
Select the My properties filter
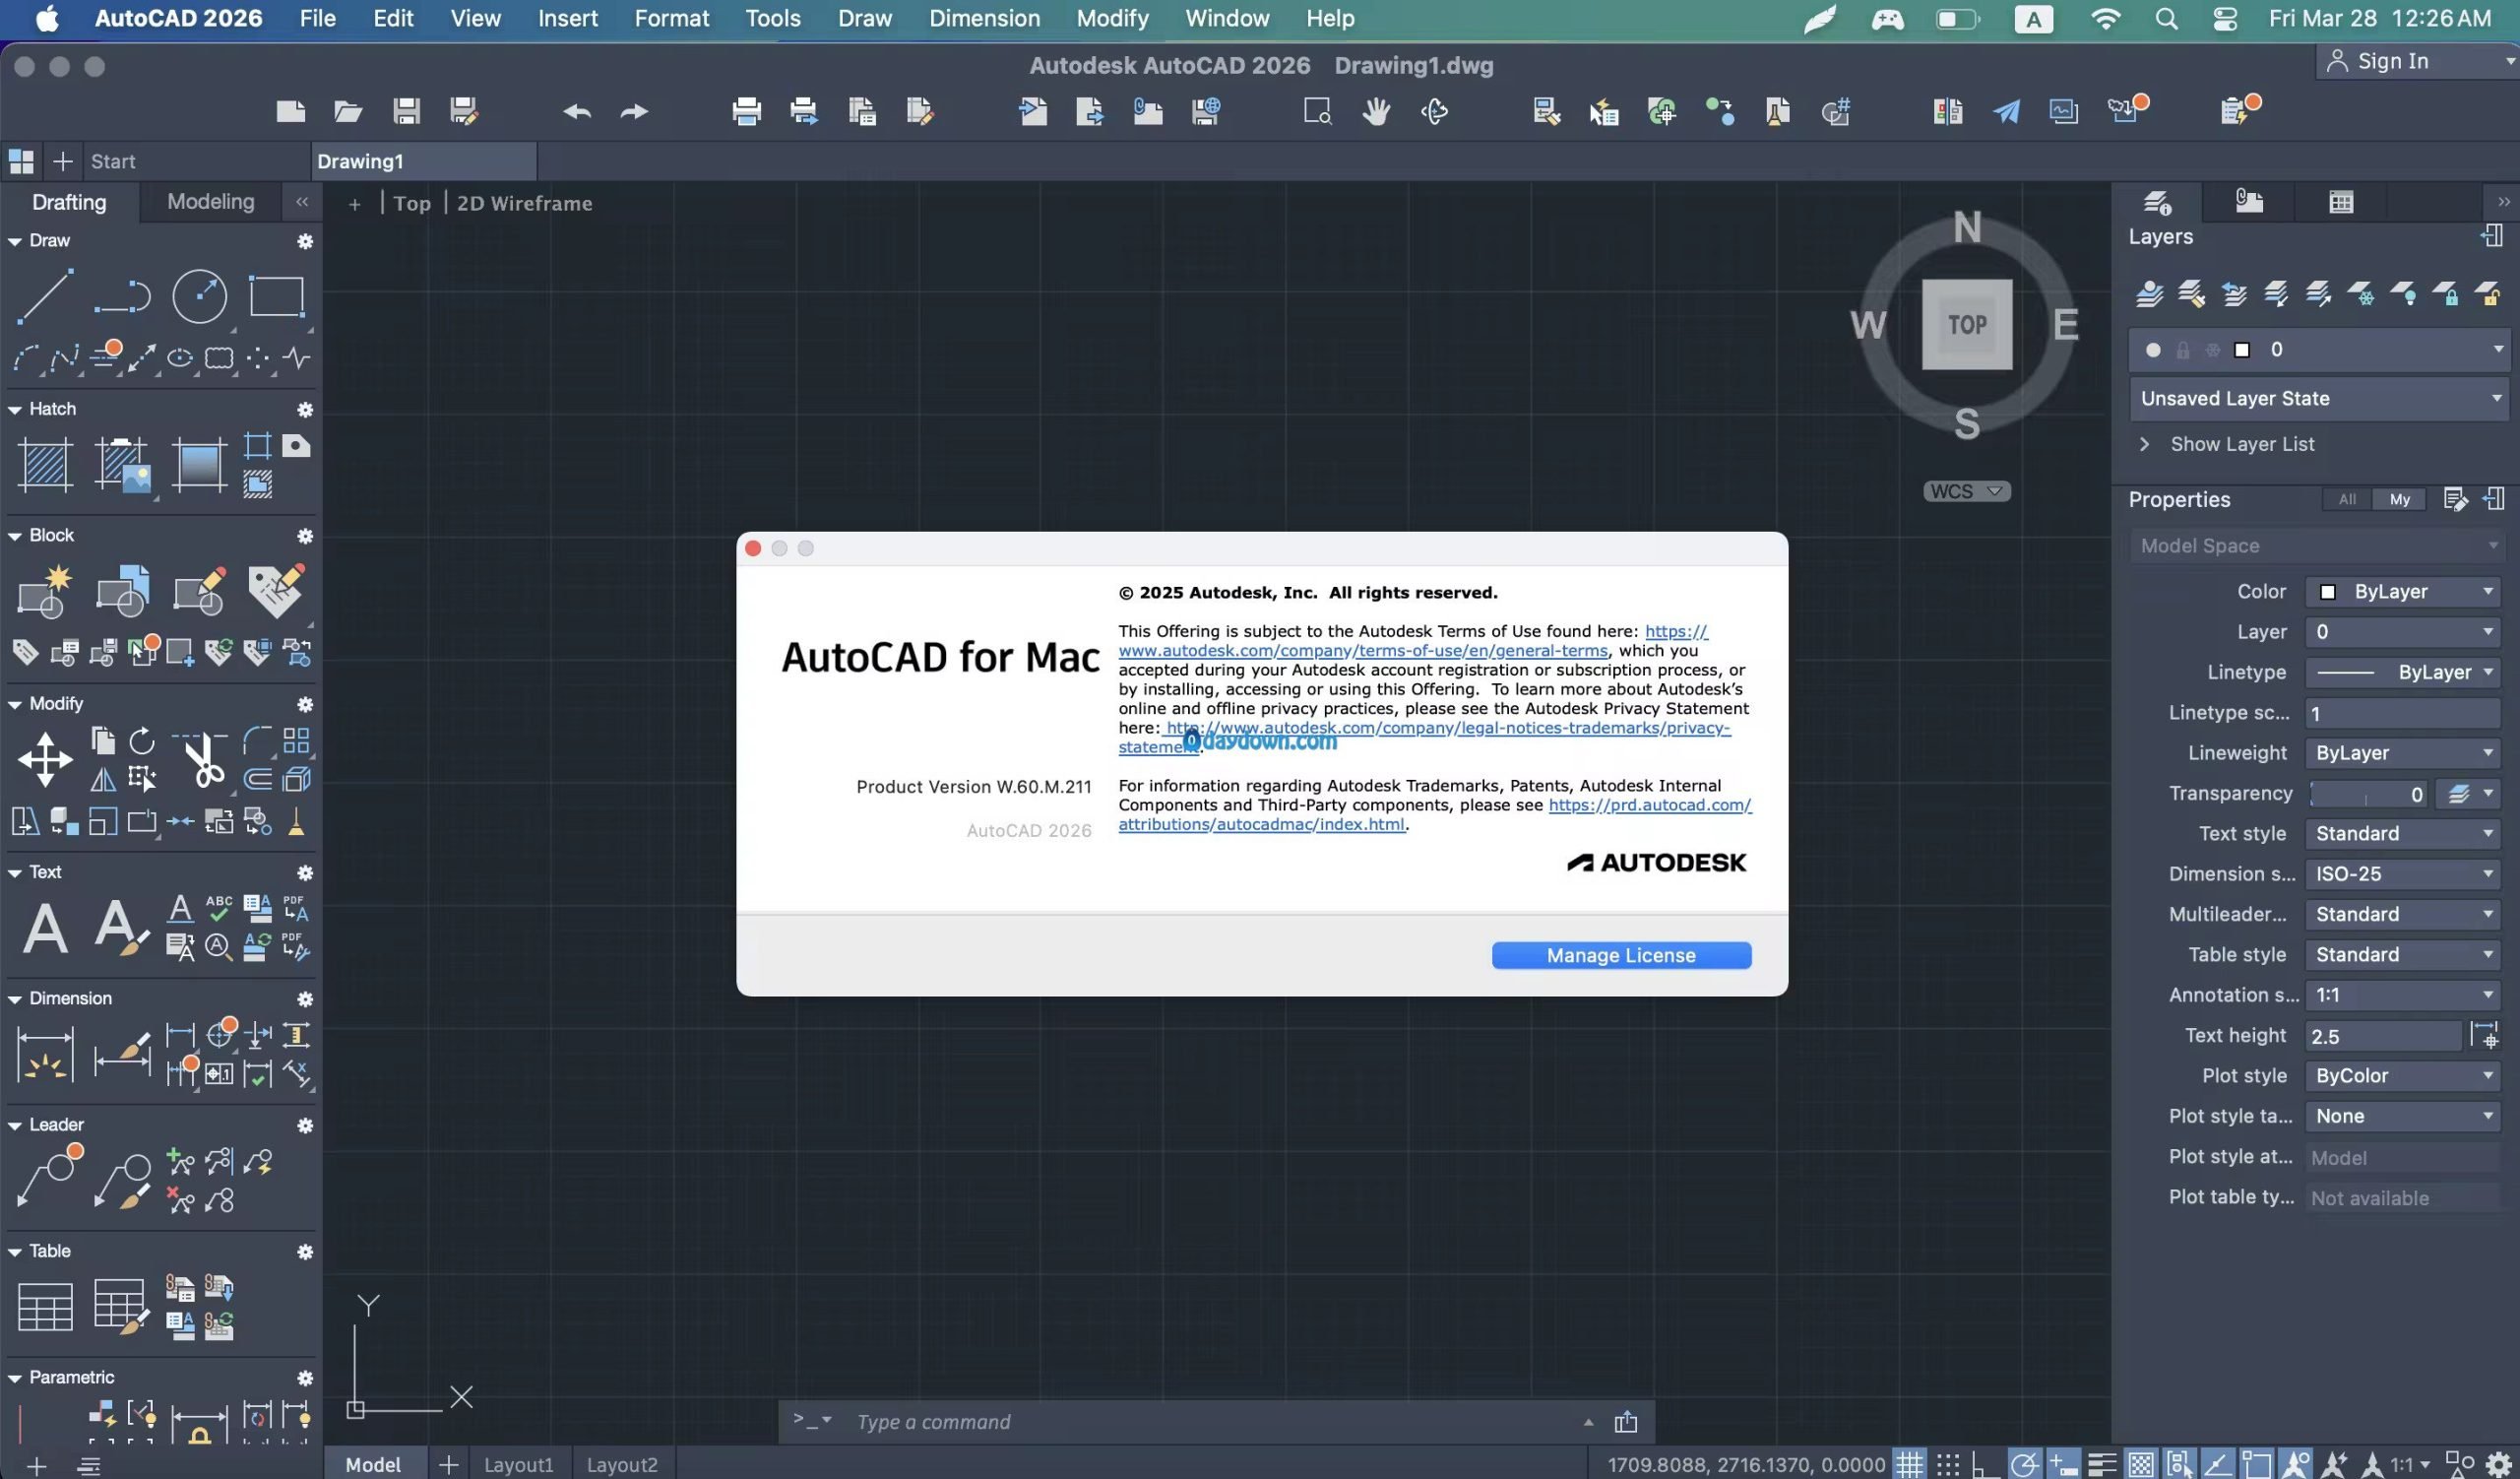pyautogui.click(x=2399, y=499)
